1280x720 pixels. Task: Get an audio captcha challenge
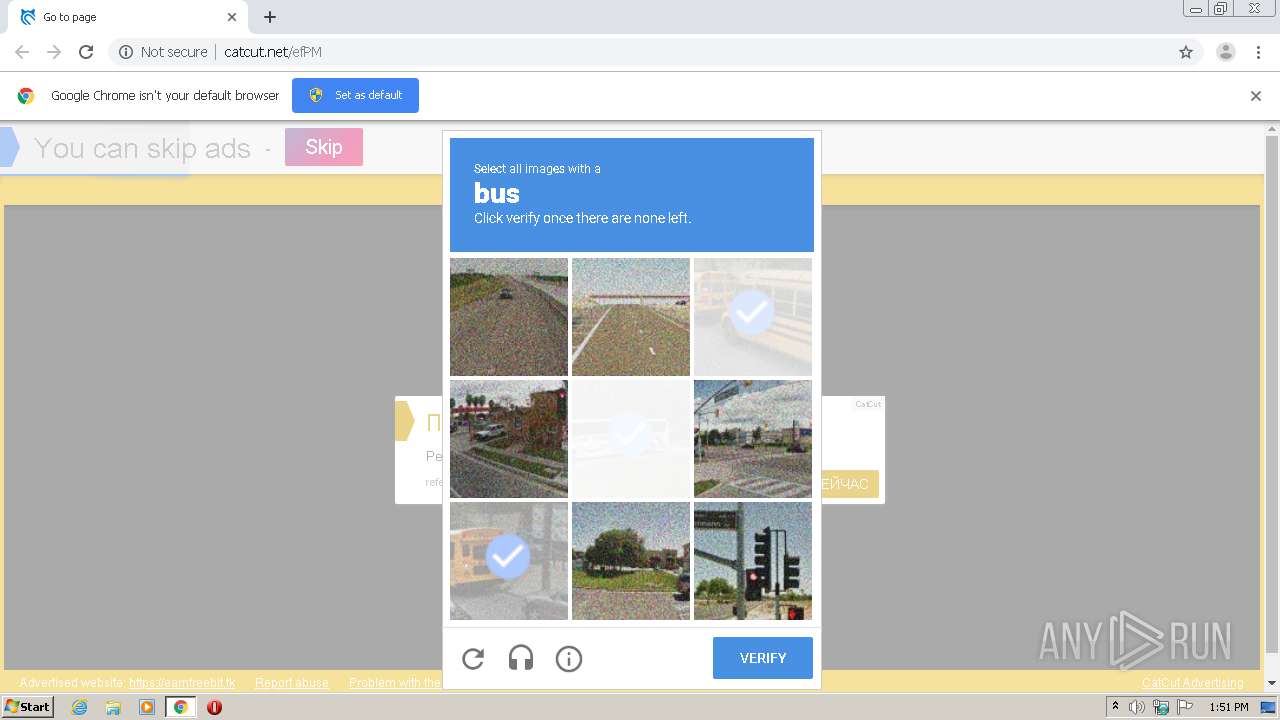tap(521, 658)
